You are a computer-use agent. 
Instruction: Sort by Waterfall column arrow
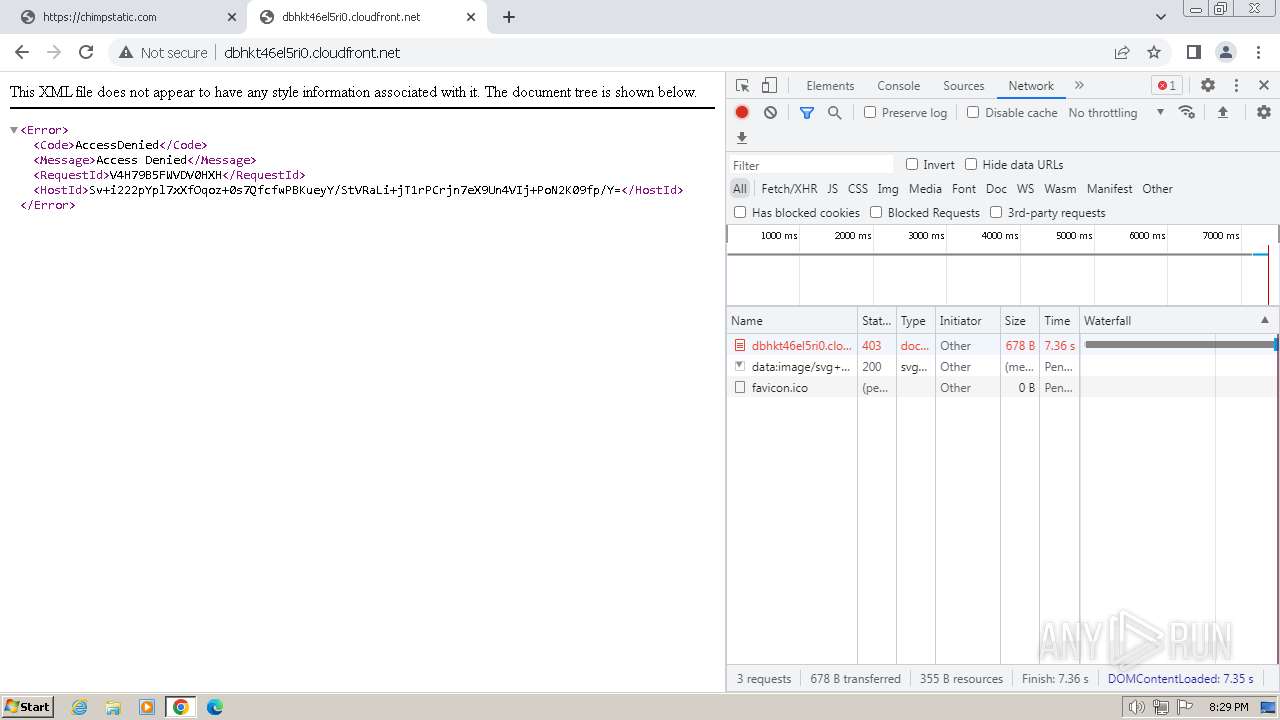(x=1264, y=320)
